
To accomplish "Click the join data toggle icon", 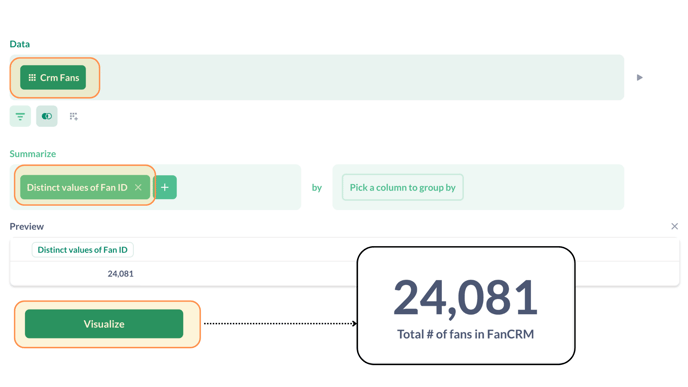I will click(x=47, y=116).
